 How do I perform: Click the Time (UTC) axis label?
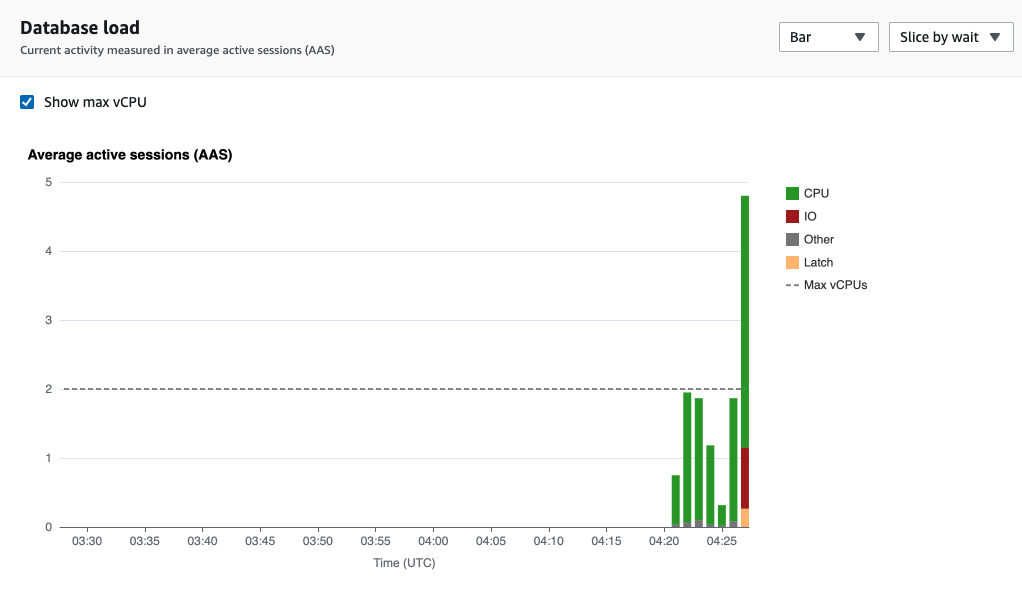tap(404, 562)
